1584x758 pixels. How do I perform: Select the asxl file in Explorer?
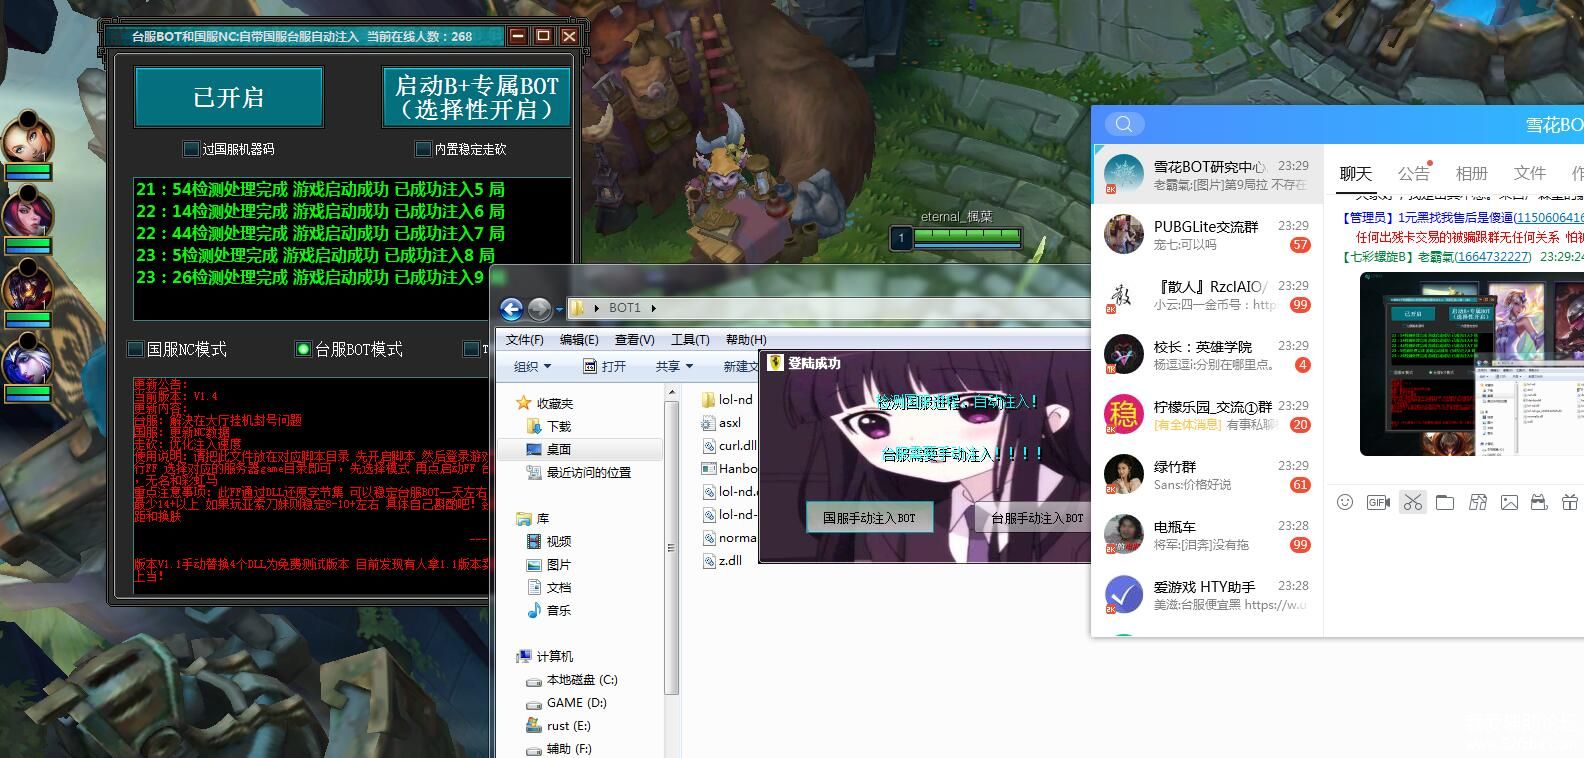722,423
